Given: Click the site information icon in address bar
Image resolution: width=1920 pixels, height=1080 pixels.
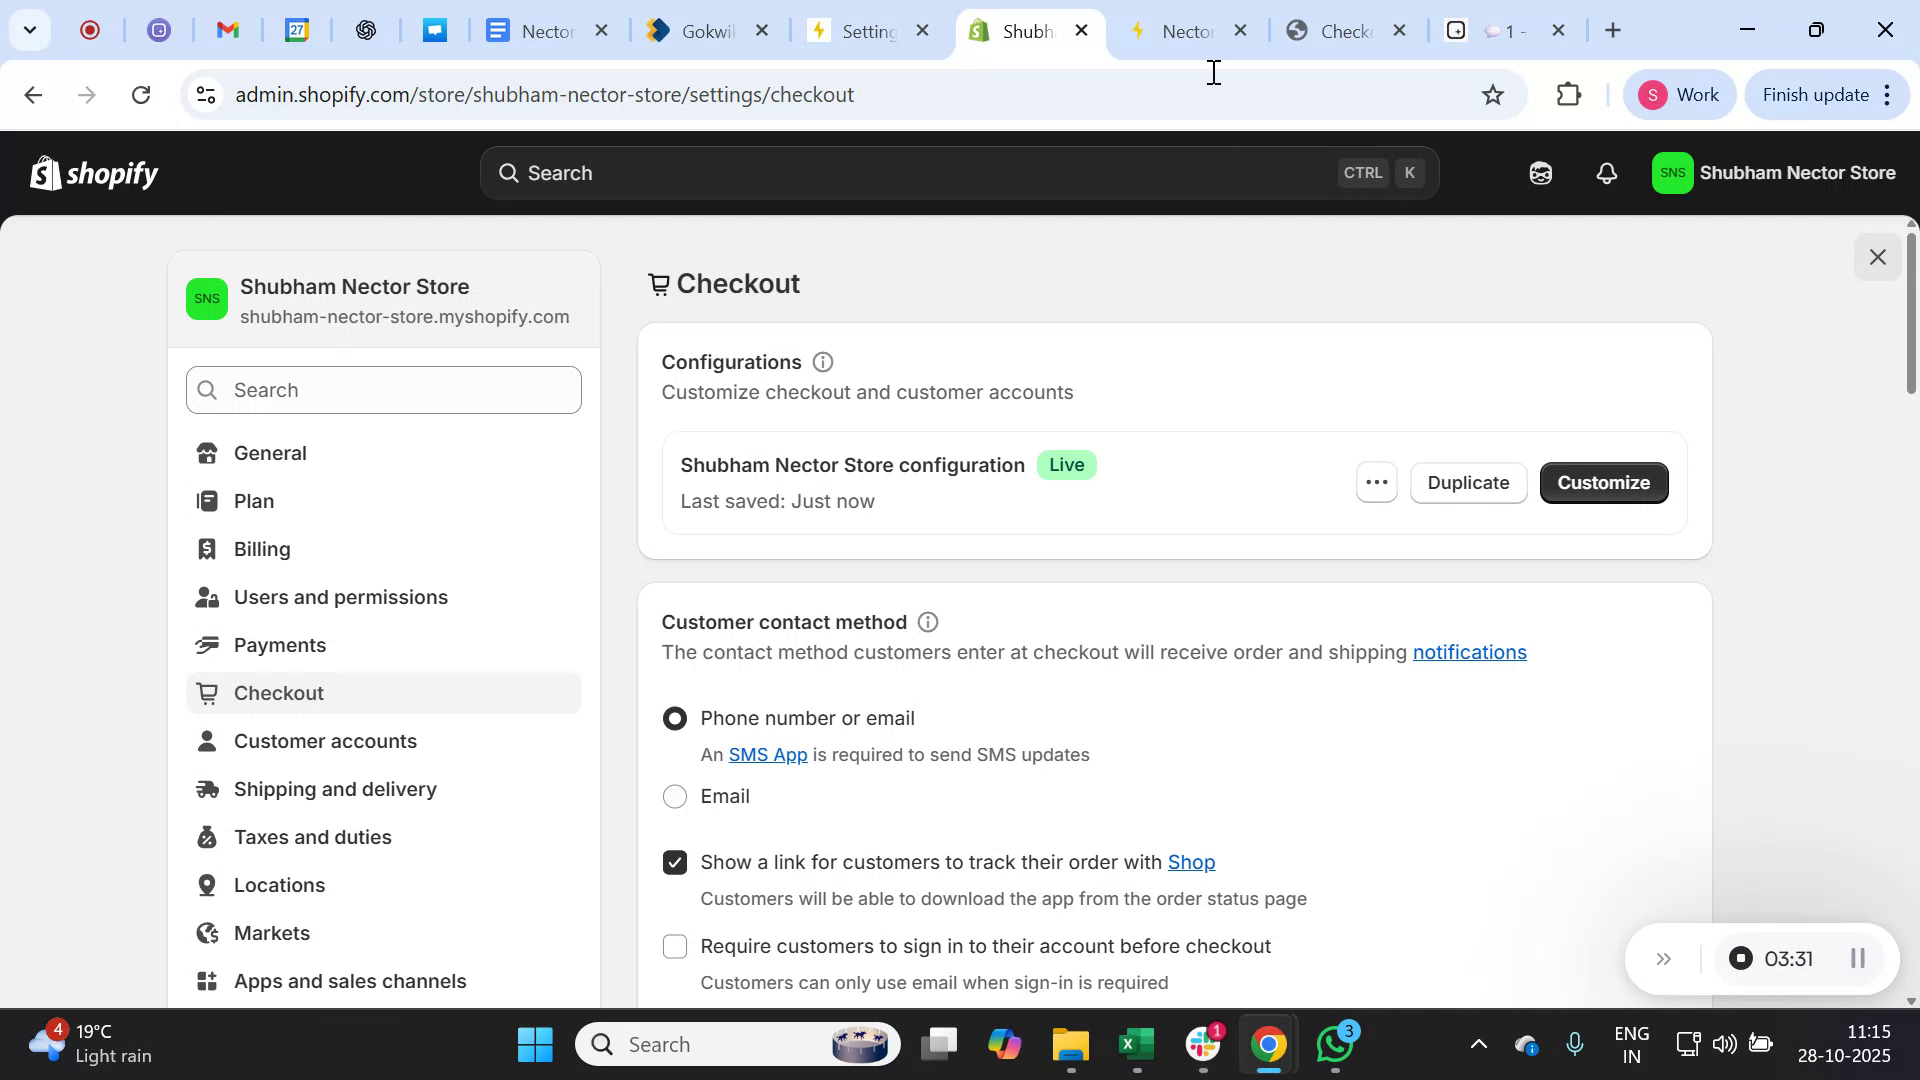Looking at the screenshot, I should point(206,94).
